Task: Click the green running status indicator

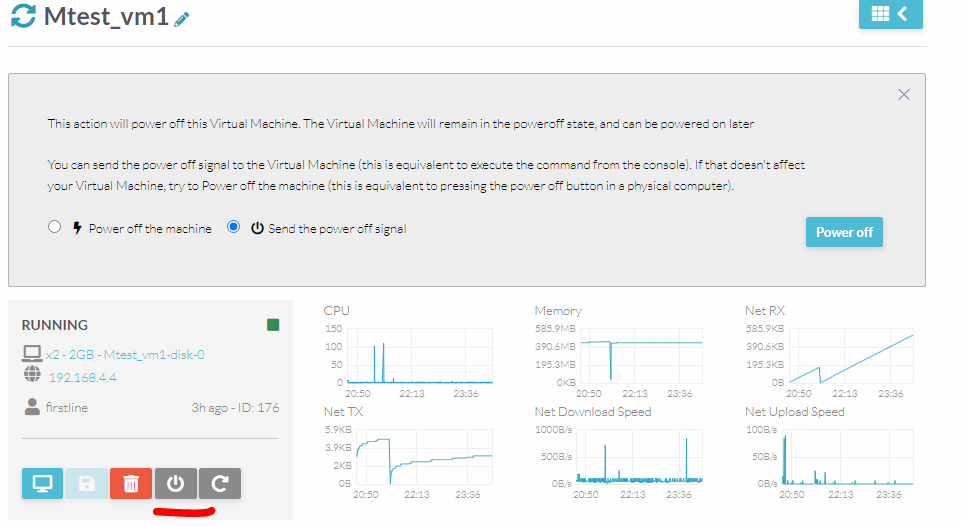Action: [273, 325]
